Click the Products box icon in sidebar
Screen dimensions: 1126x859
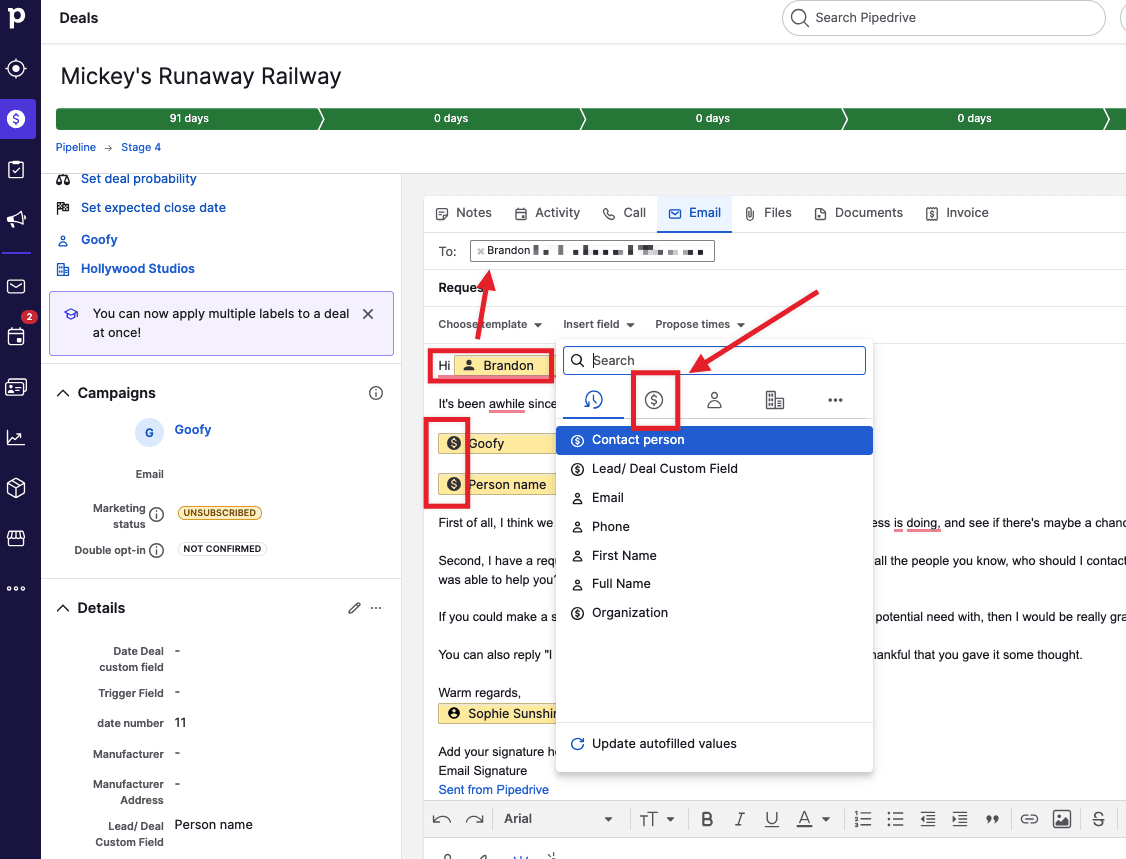coord(16,488)
